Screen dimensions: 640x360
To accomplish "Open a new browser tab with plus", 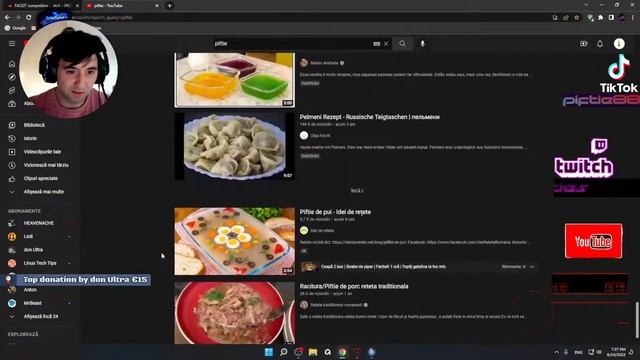I will tap(169, 6).
